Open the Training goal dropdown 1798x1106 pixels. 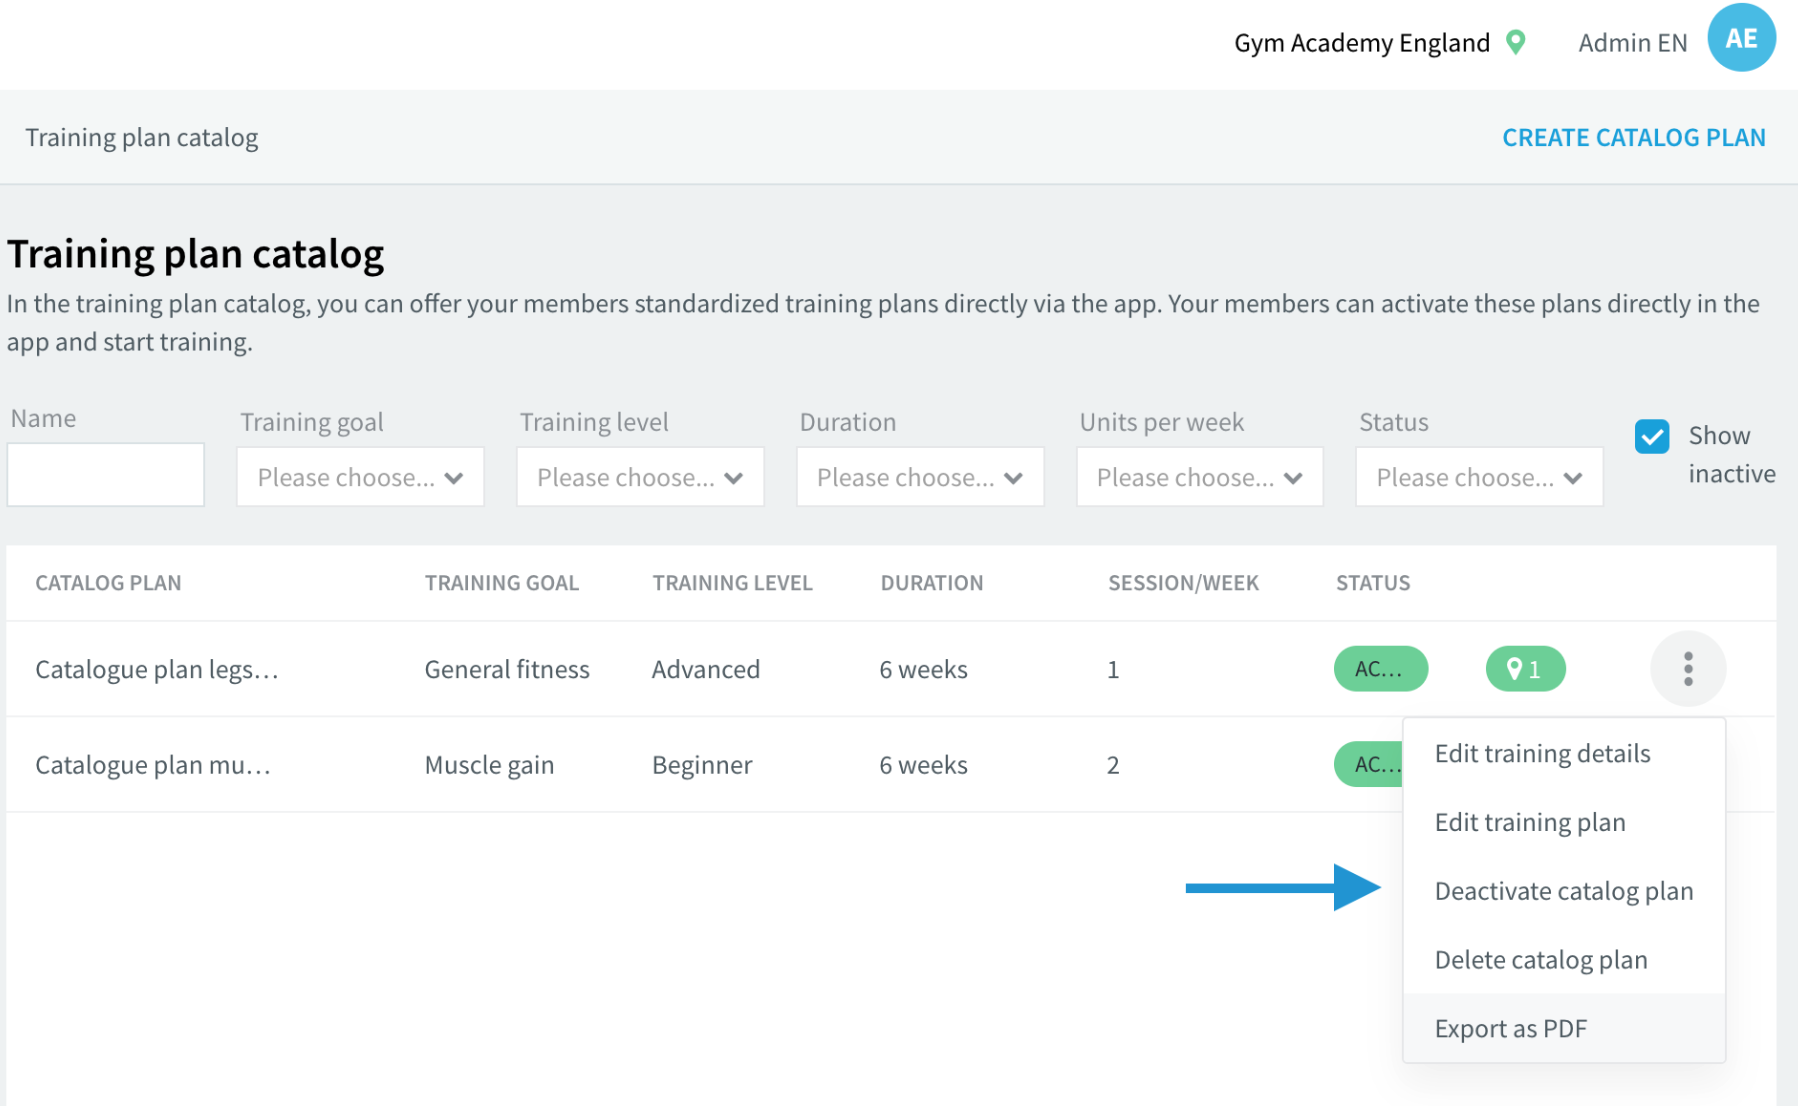[x=360, y=477]
